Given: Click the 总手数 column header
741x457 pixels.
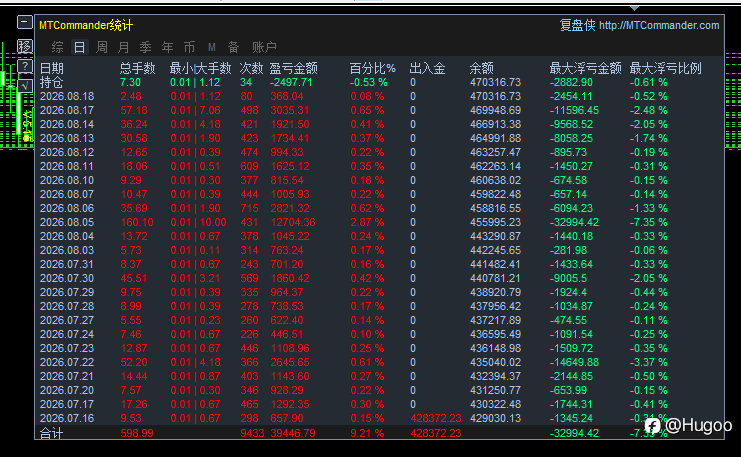Looking at the screenshot, I should (x=138, y=68).
